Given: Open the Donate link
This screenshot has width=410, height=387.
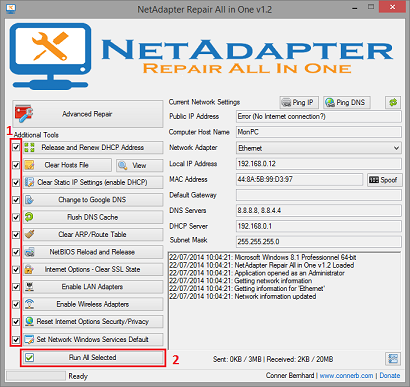Looking at the screenshot, I should tap(390, 376).
